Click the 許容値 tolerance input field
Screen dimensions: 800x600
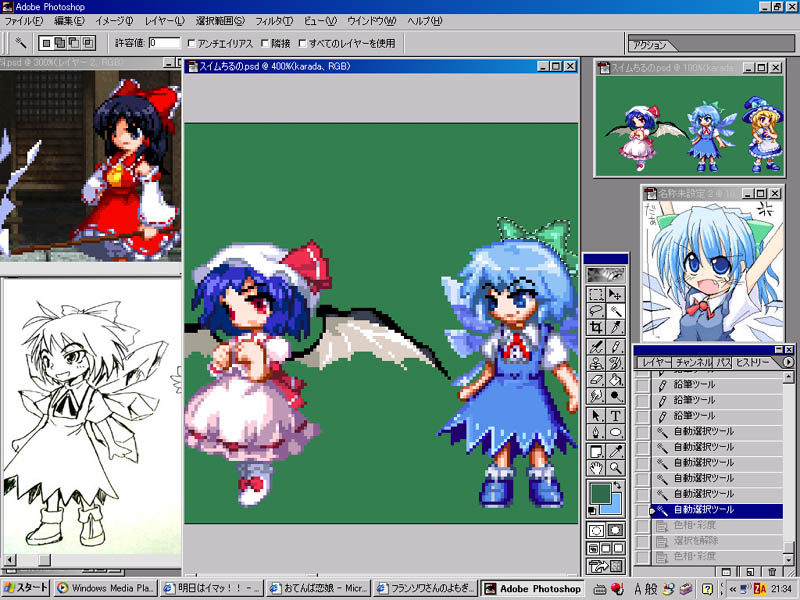click(x=164, y=43)
